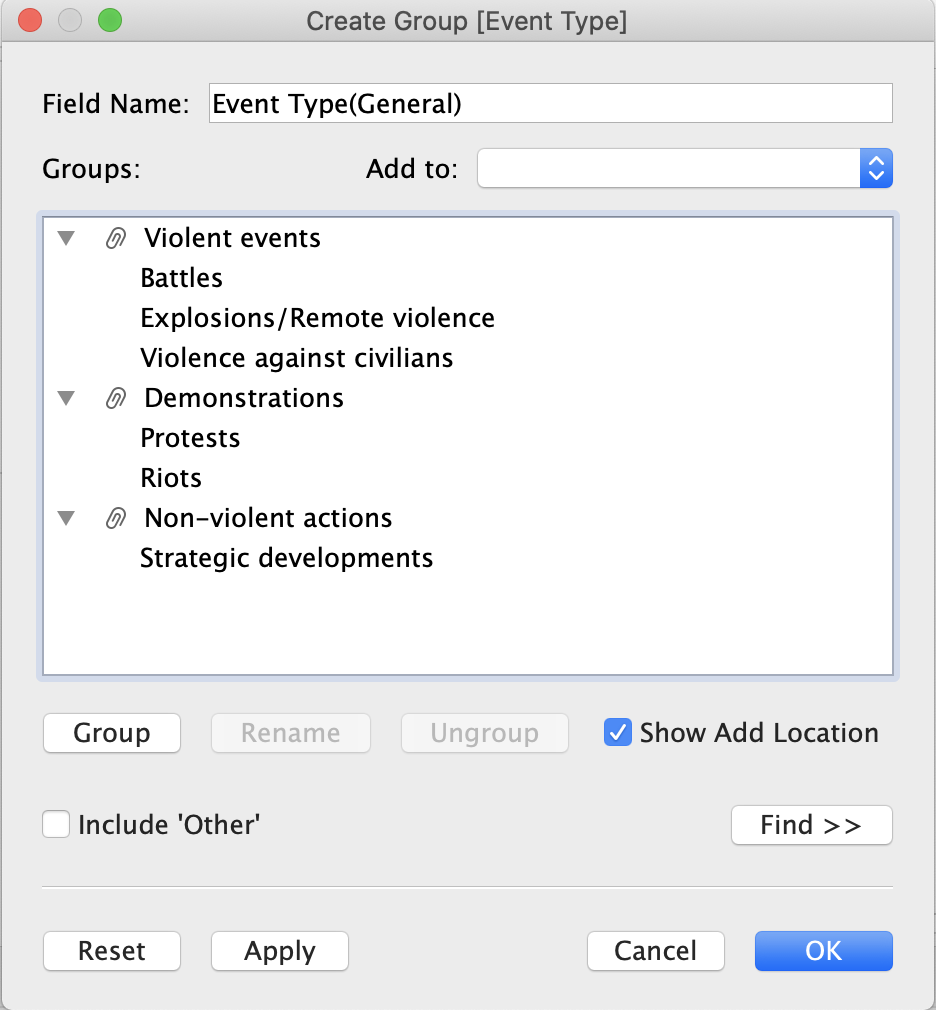Collapse the Violent events group

click(x=67, y=238)
